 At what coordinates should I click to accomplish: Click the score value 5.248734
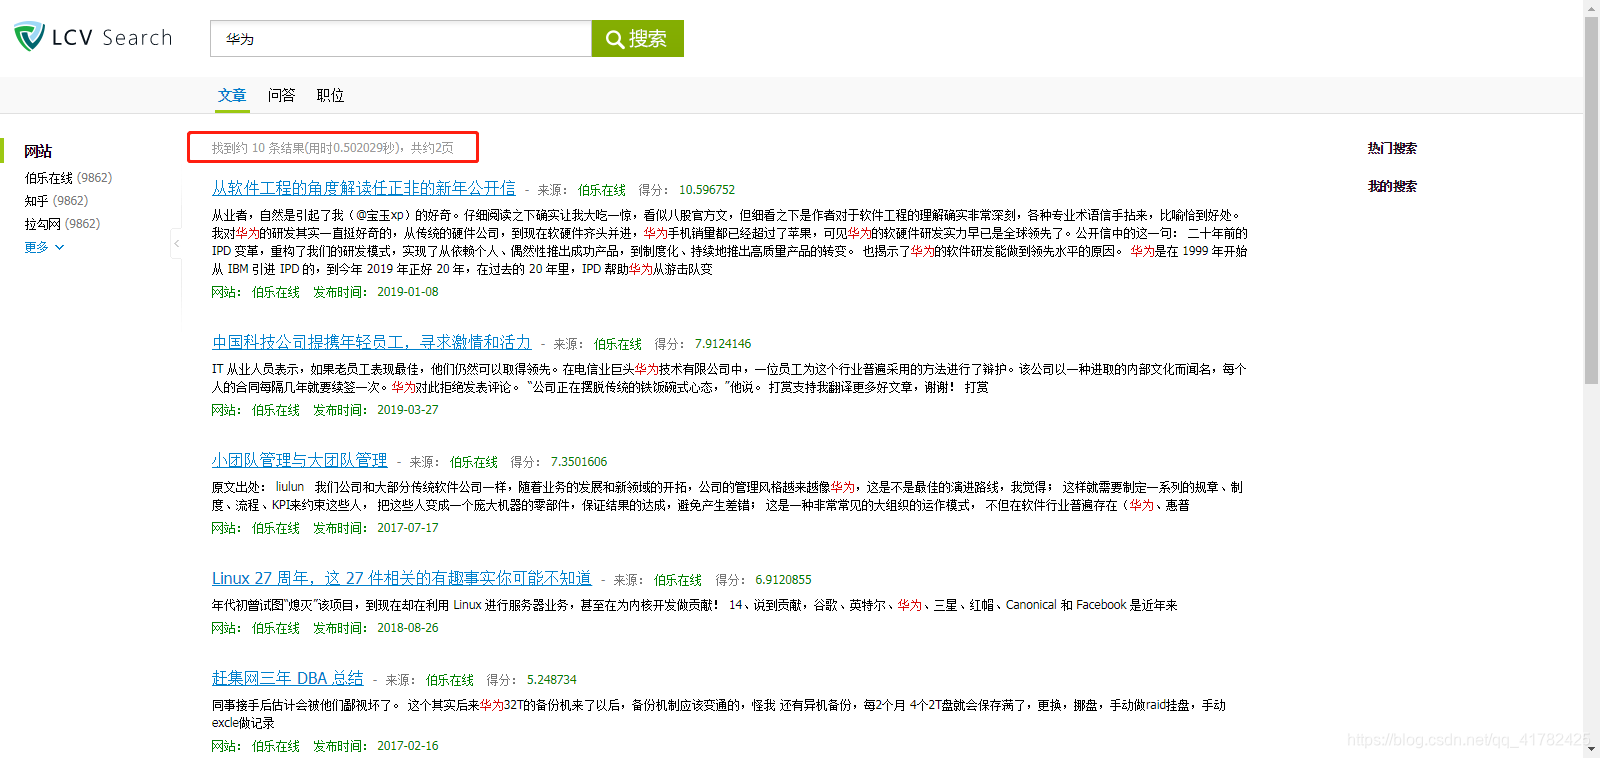(x=552, y=680)
